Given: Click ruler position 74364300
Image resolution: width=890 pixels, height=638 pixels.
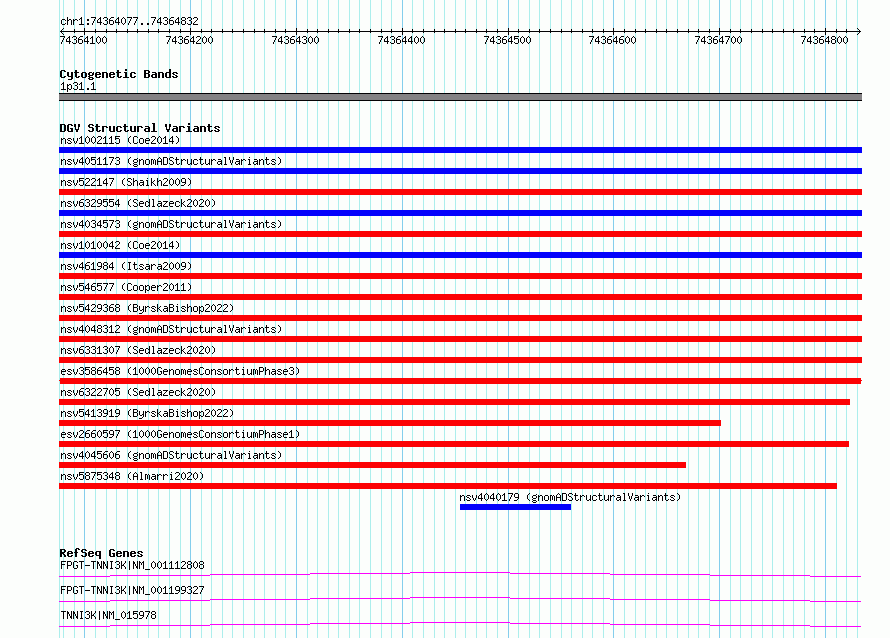Looking at the screenshot, I should (x=295, y=40).
